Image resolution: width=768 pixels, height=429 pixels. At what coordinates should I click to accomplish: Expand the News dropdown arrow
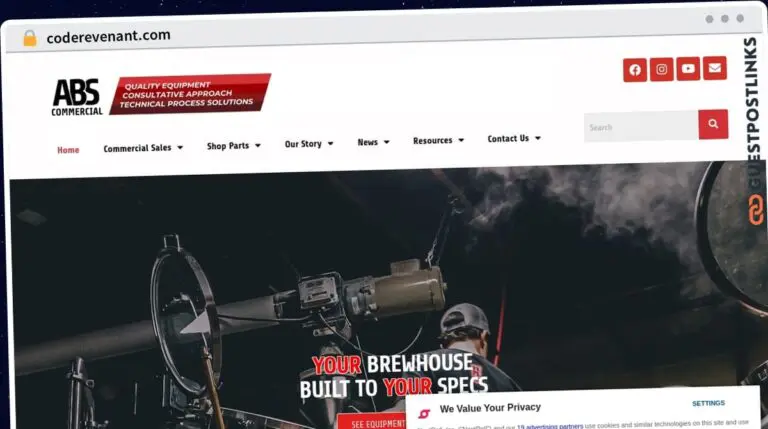386,142
